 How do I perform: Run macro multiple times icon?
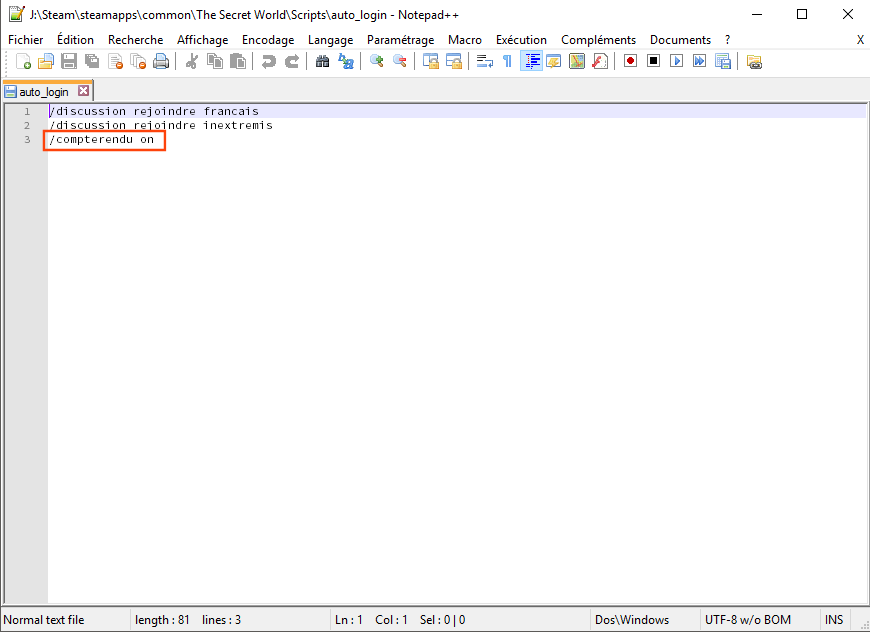[x=700, y=61]
